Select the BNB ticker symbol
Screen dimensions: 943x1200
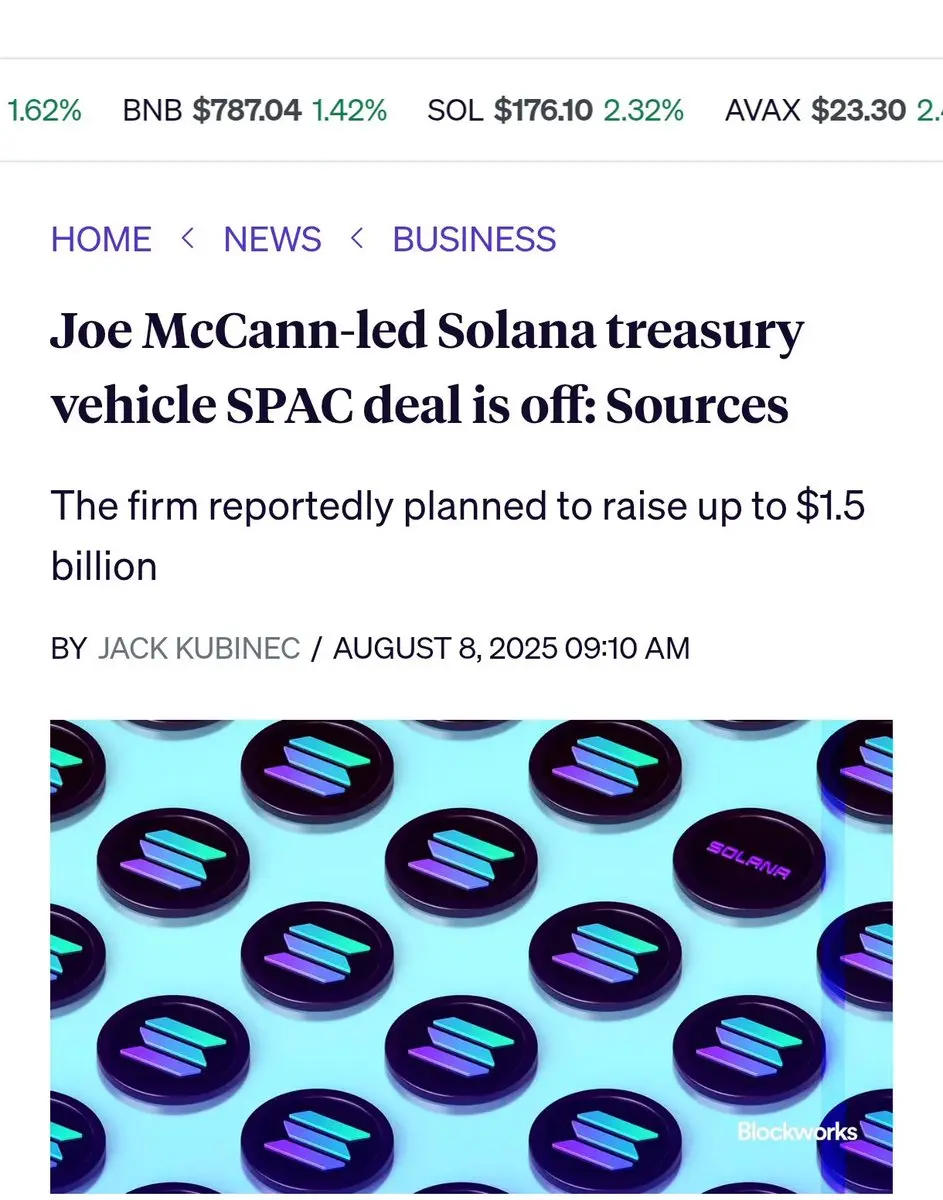[152, 110]
